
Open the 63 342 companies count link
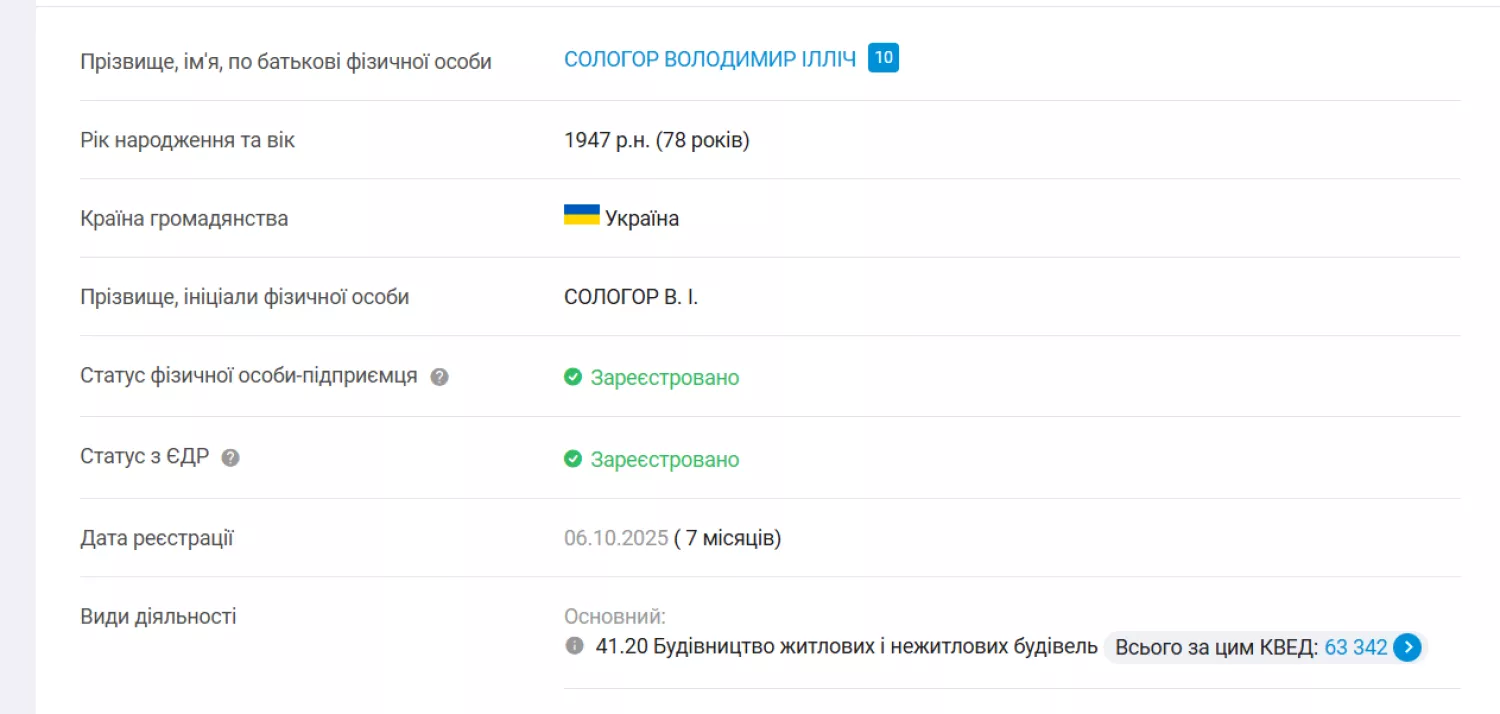(1356, 647)
